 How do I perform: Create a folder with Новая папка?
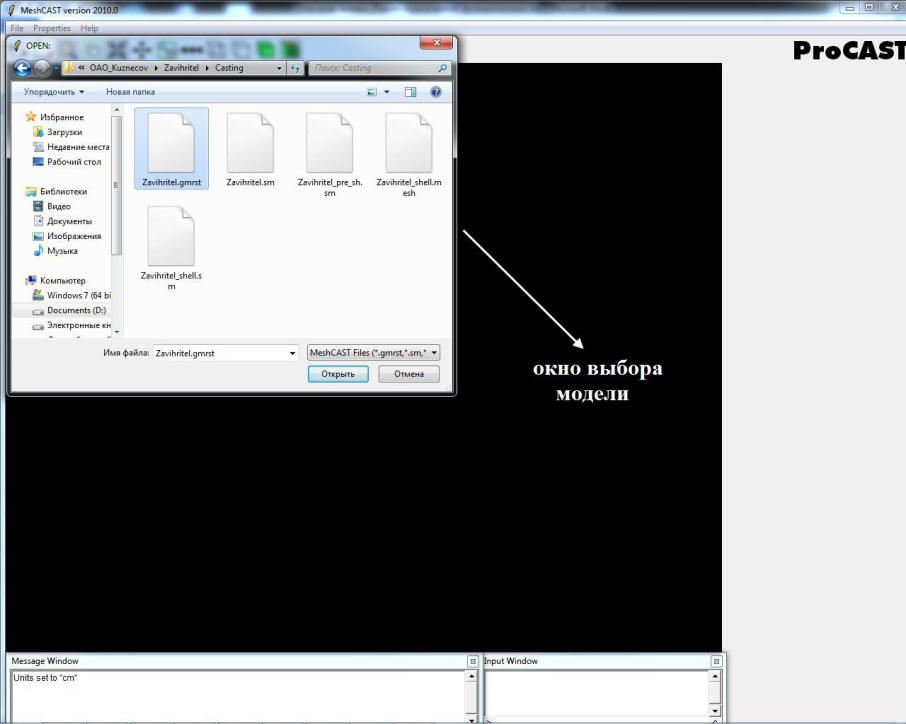(x=131, y=92)
